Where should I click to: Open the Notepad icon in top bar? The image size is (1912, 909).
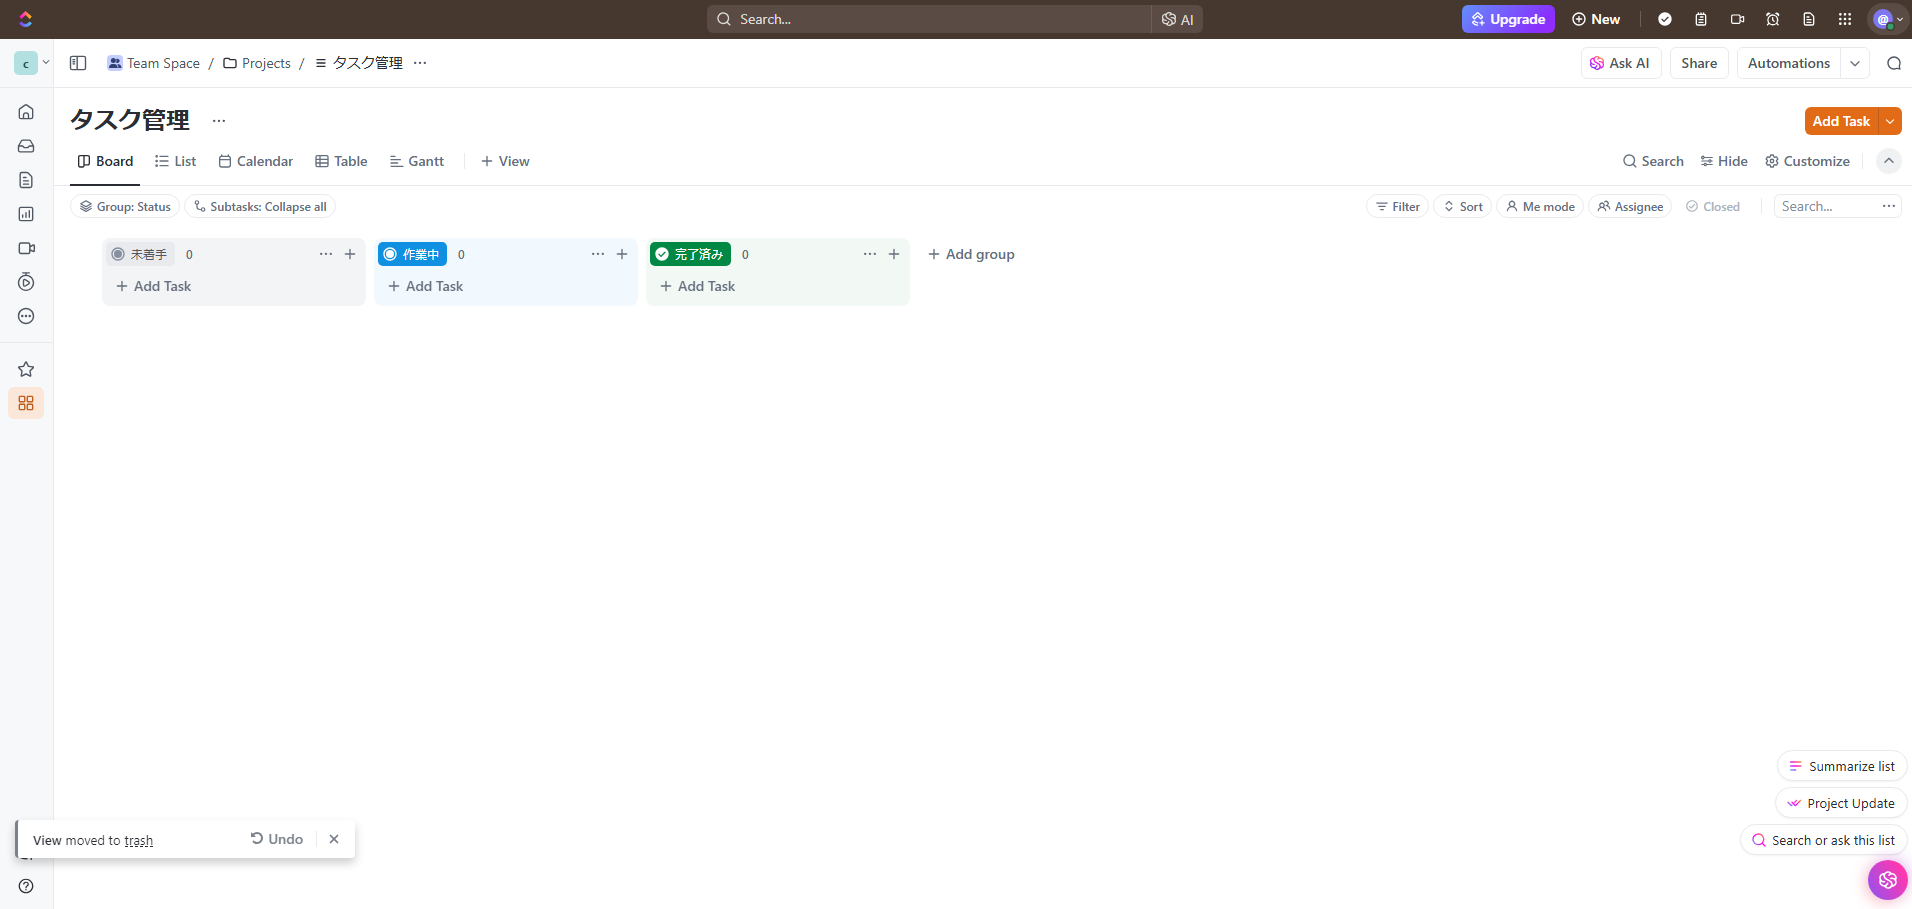point(1701,19)
